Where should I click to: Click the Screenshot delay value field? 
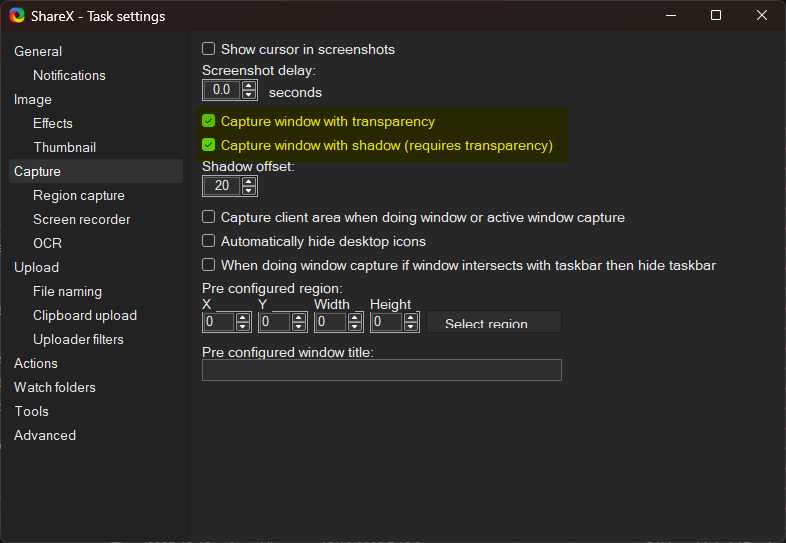click(223, 90)
